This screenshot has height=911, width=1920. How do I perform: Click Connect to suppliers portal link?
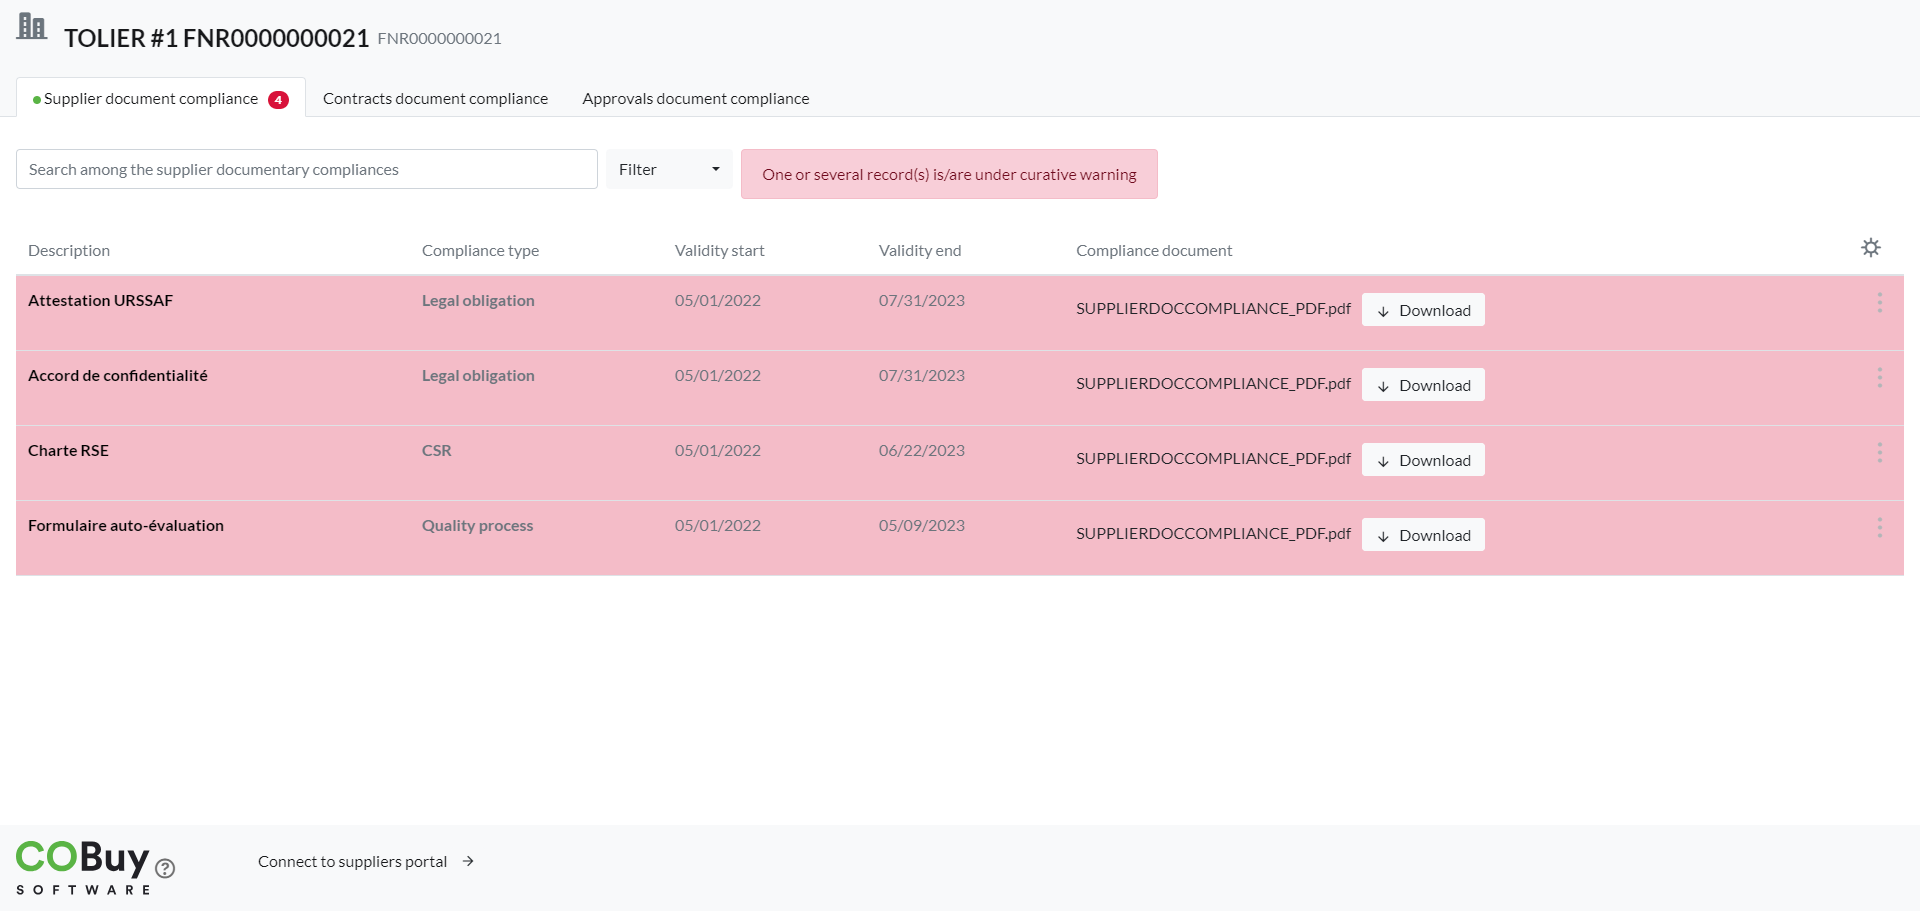point(352,861)
